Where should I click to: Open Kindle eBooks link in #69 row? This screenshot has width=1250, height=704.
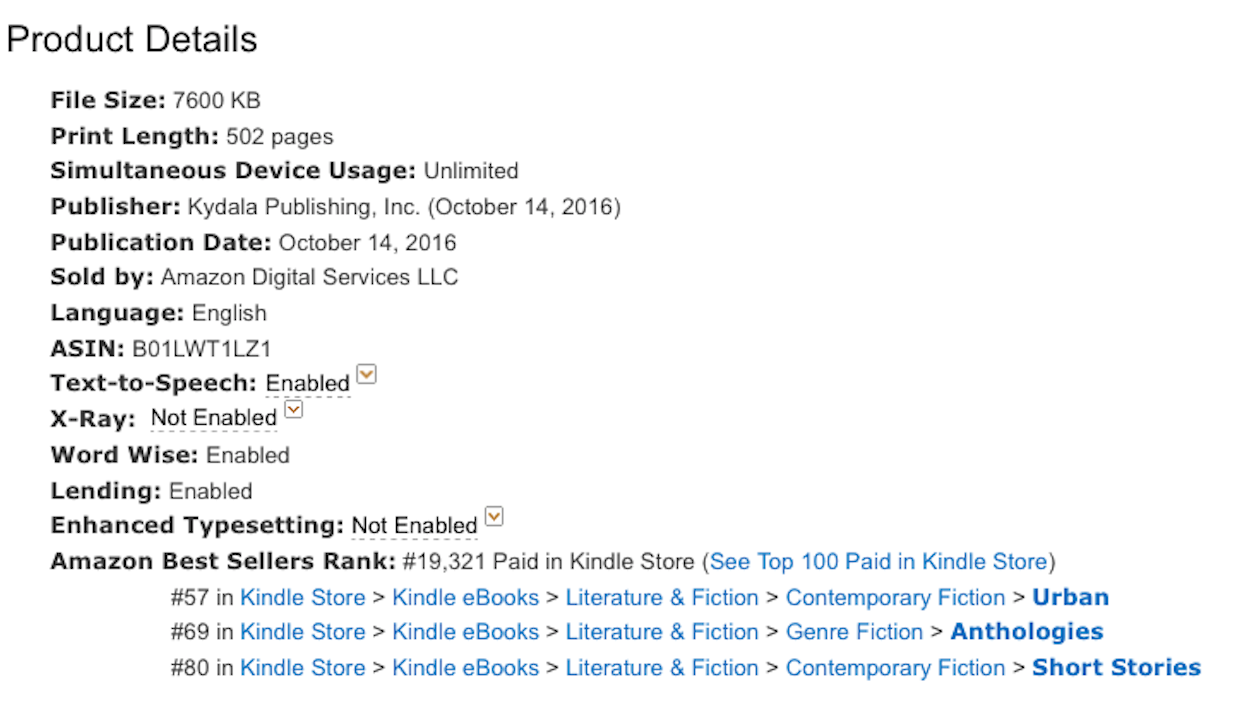[465, 632]
